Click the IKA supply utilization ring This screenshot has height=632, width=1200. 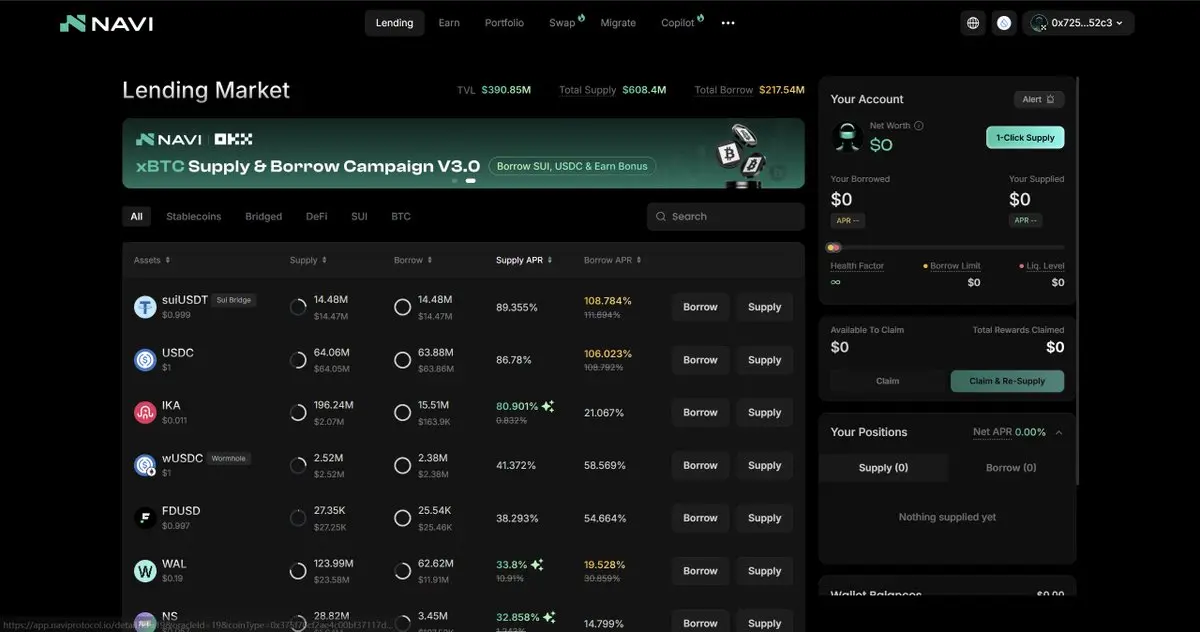tap(298, 412)
